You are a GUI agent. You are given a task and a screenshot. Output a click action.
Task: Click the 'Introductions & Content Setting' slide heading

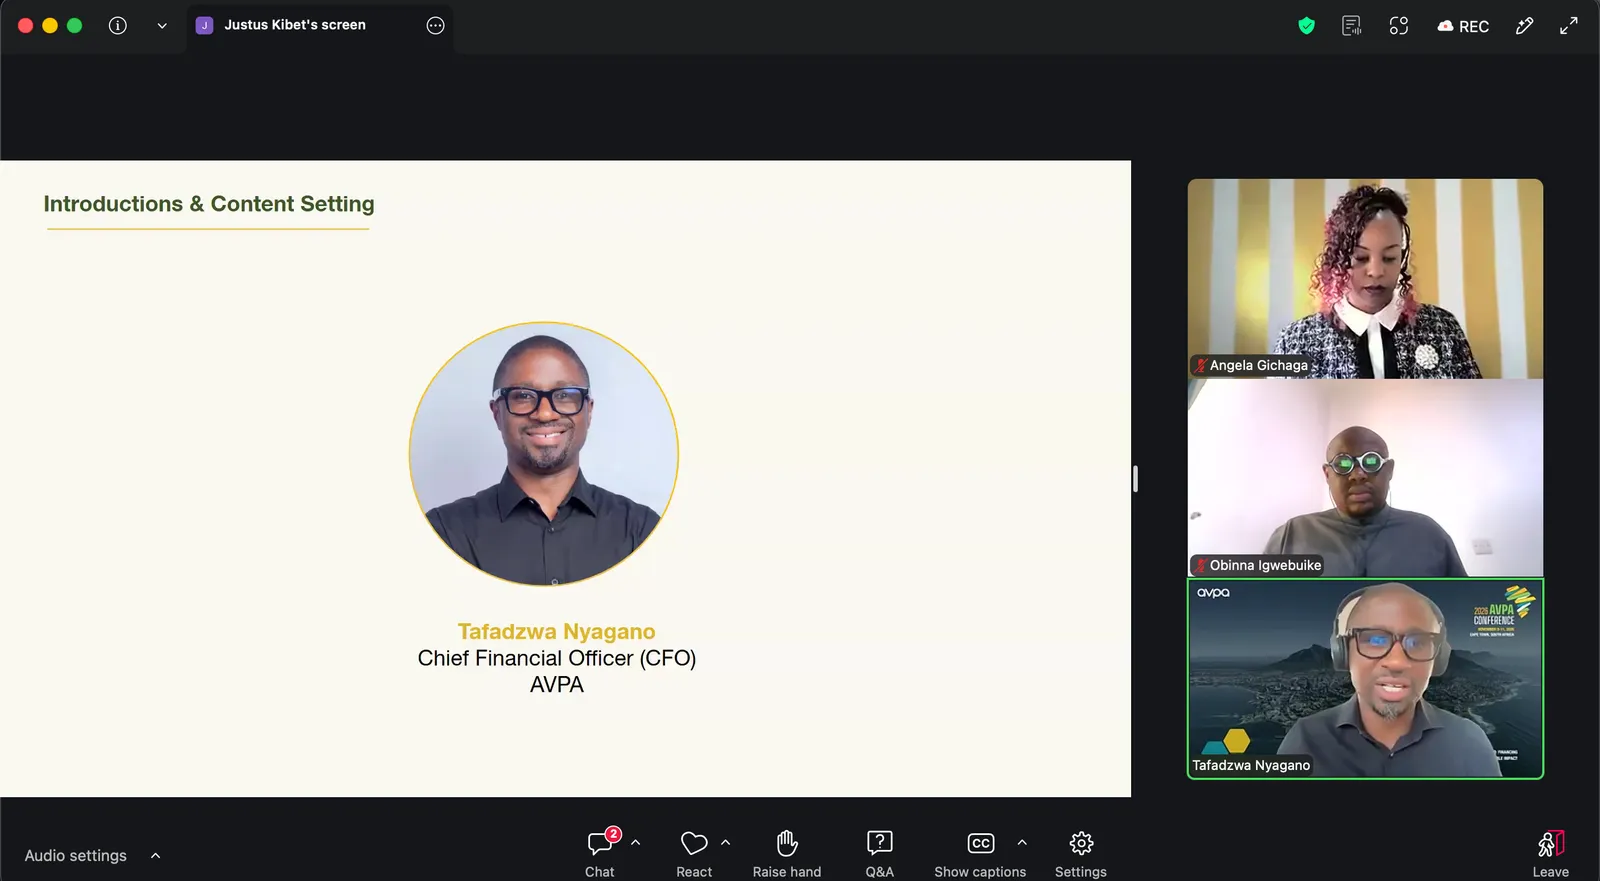pos(209,204)
